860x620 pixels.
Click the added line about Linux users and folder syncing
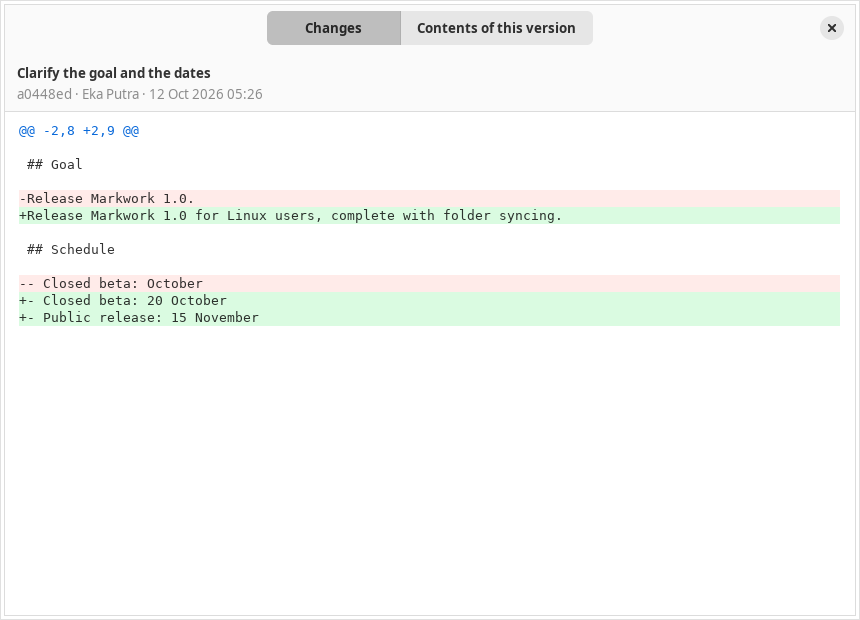[x=429, y=216]
